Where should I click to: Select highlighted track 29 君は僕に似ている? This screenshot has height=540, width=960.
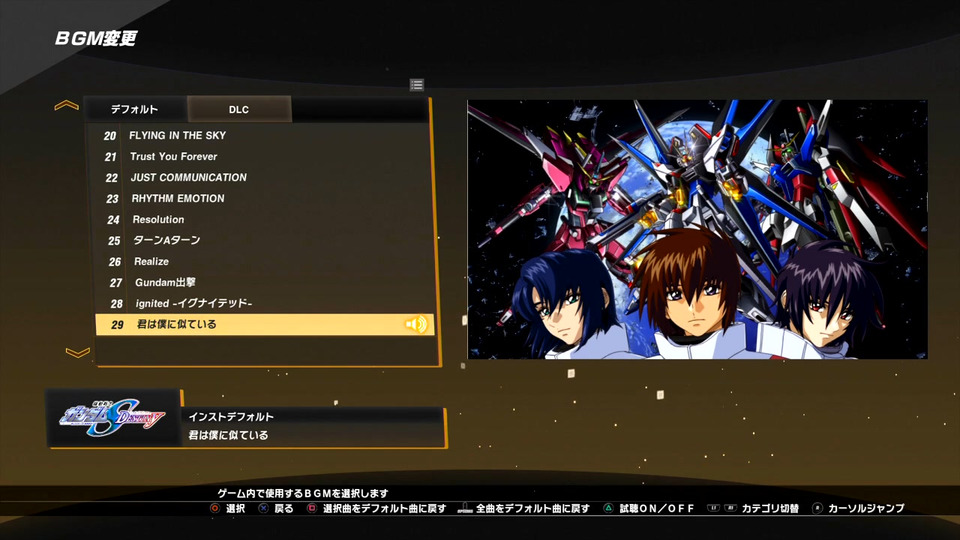pos(265,324)
